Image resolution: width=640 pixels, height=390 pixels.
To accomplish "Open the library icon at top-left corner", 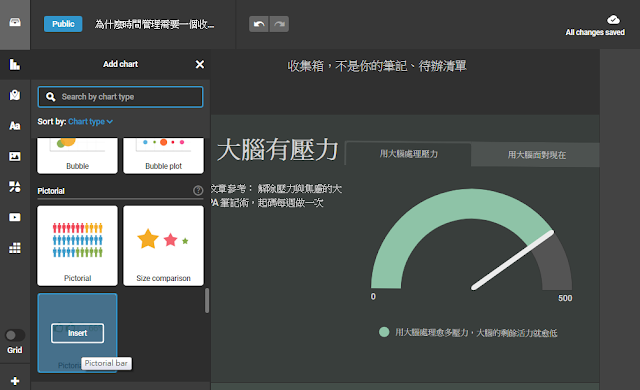I will pos(15,22).
